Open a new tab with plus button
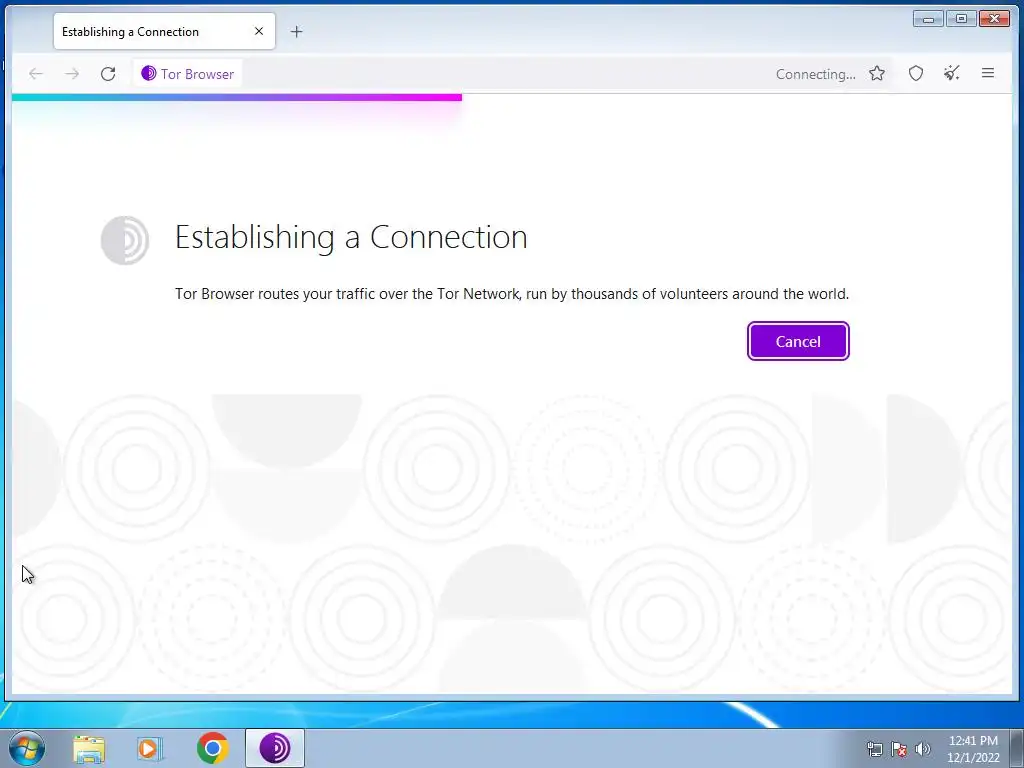The image size is (1024, 768). (x=296, y=31)
